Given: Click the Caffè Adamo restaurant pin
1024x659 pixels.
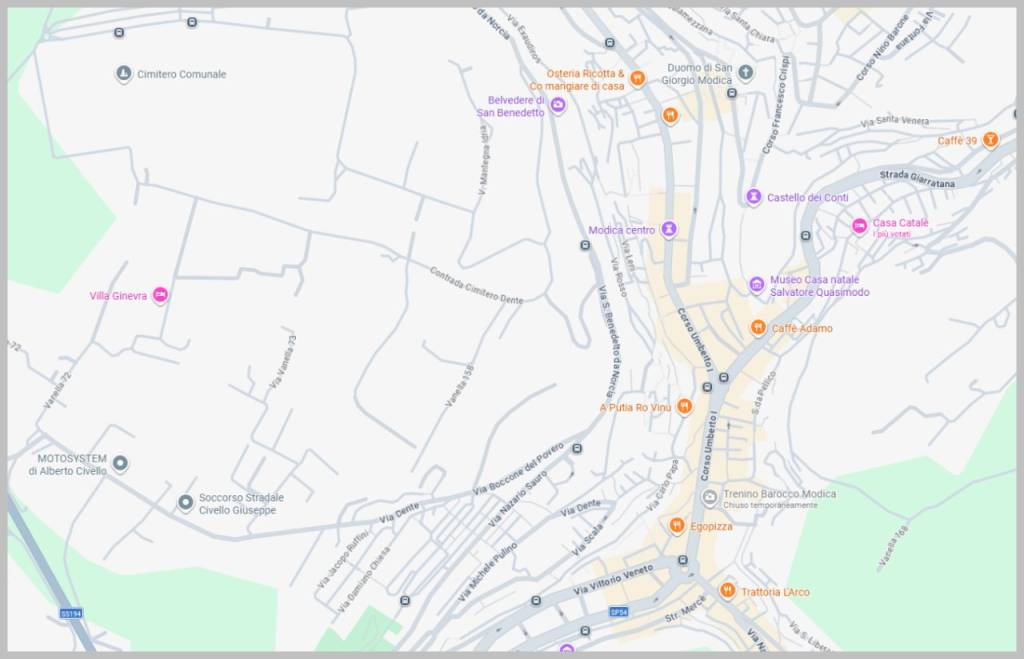Looking at the screenshot, I should pos(758,328).
